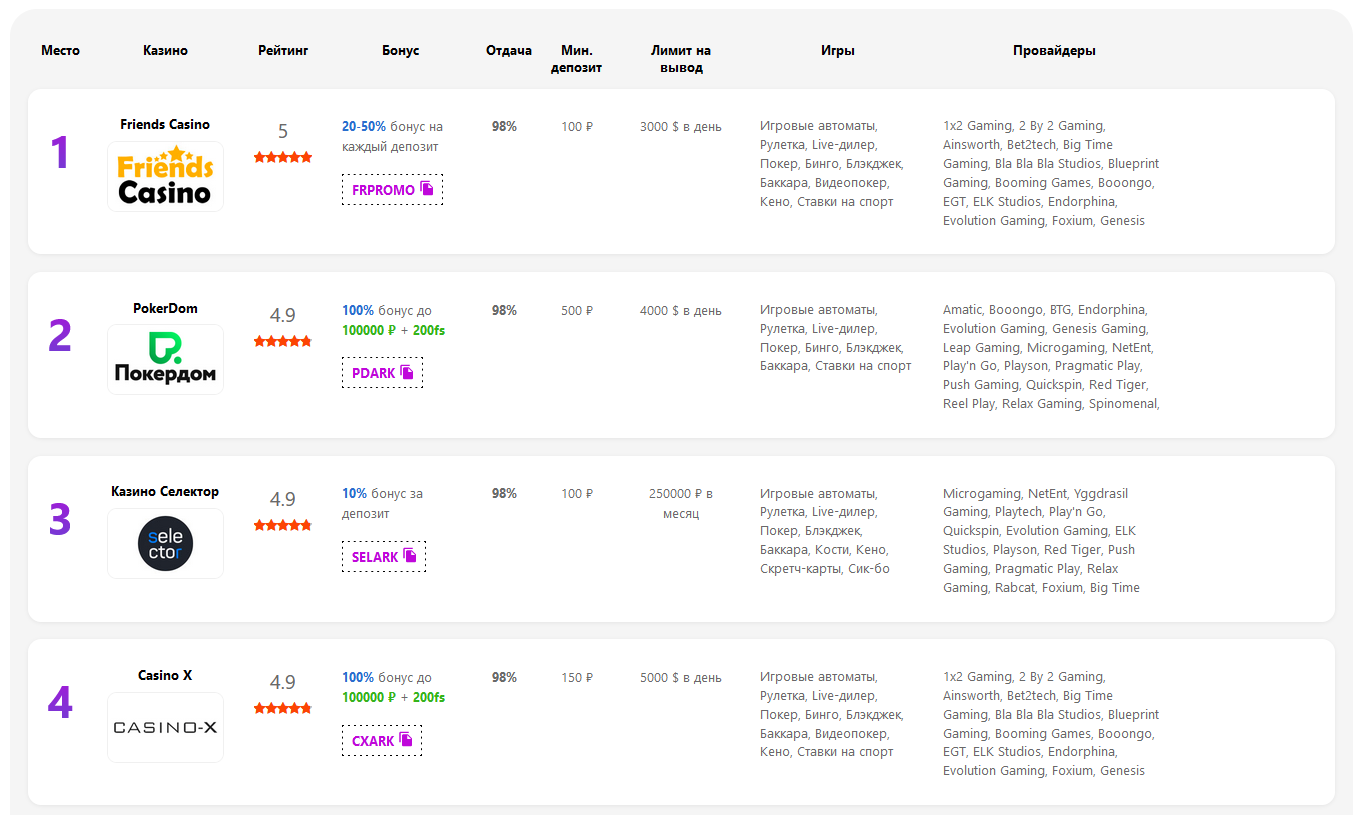The height and width of the screenshot is (815, 1360).
Task: Click the 3000 $ в день limit
Action: tap(681, 126)
